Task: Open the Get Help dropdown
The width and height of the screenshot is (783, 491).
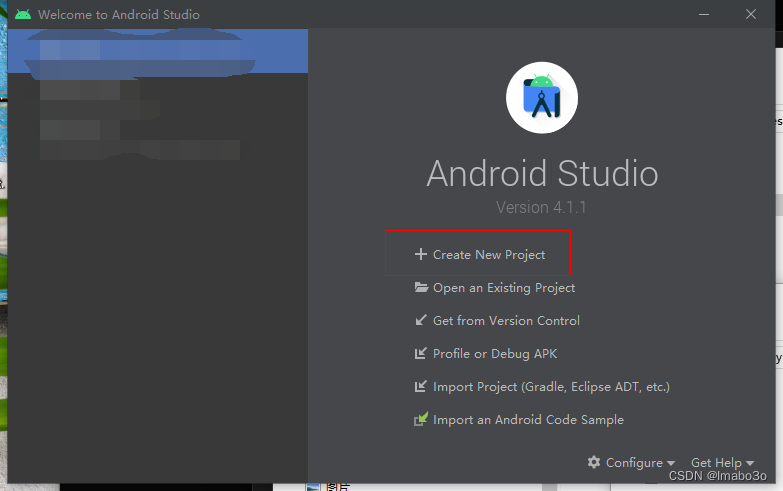Action: (723, 463)
